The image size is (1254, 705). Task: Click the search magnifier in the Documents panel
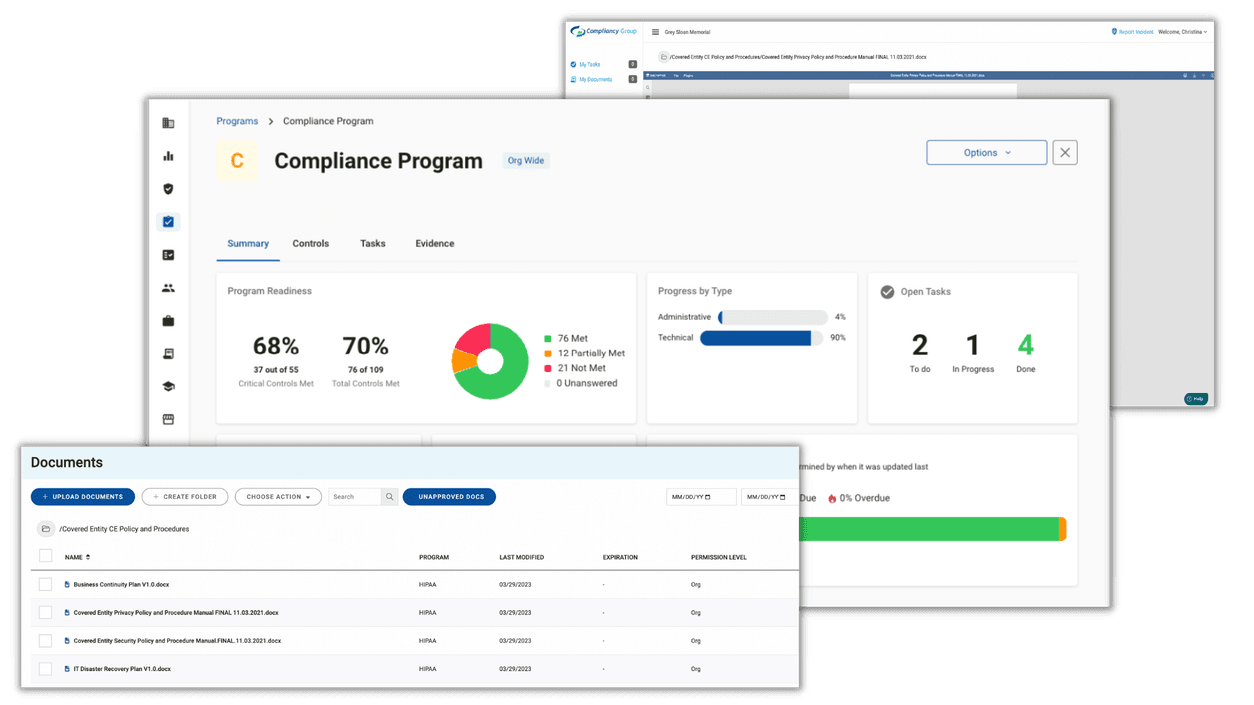pos(390,496)
